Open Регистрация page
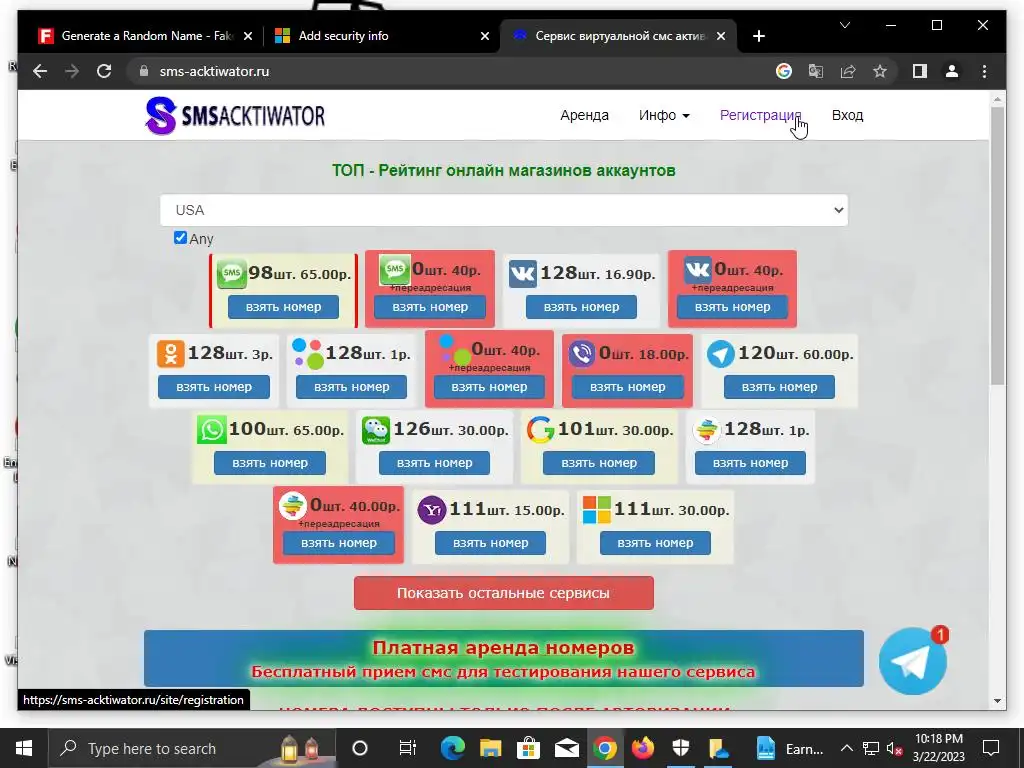This screenshot has height=768, width=1024. click(760, 116)
